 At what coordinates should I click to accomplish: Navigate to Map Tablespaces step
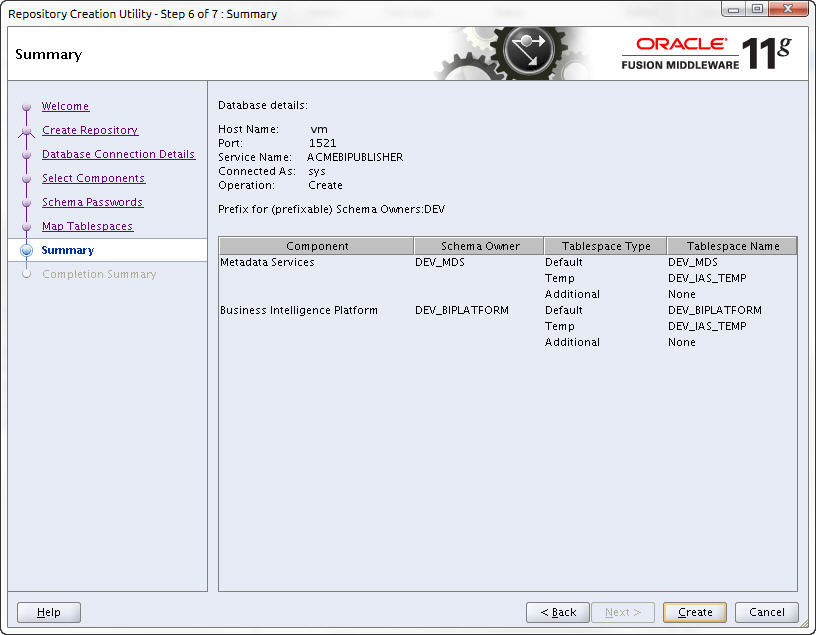[x=87, y=226]
